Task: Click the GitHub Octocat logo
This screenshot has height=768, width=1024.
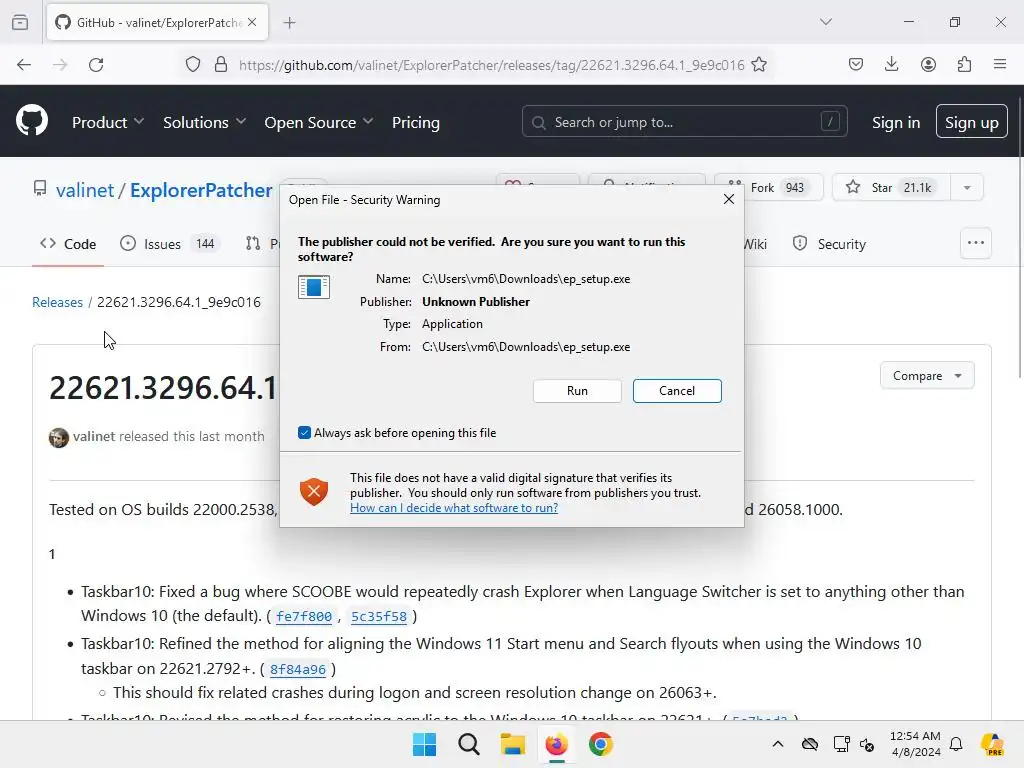Action: click(x=32, y=121)
